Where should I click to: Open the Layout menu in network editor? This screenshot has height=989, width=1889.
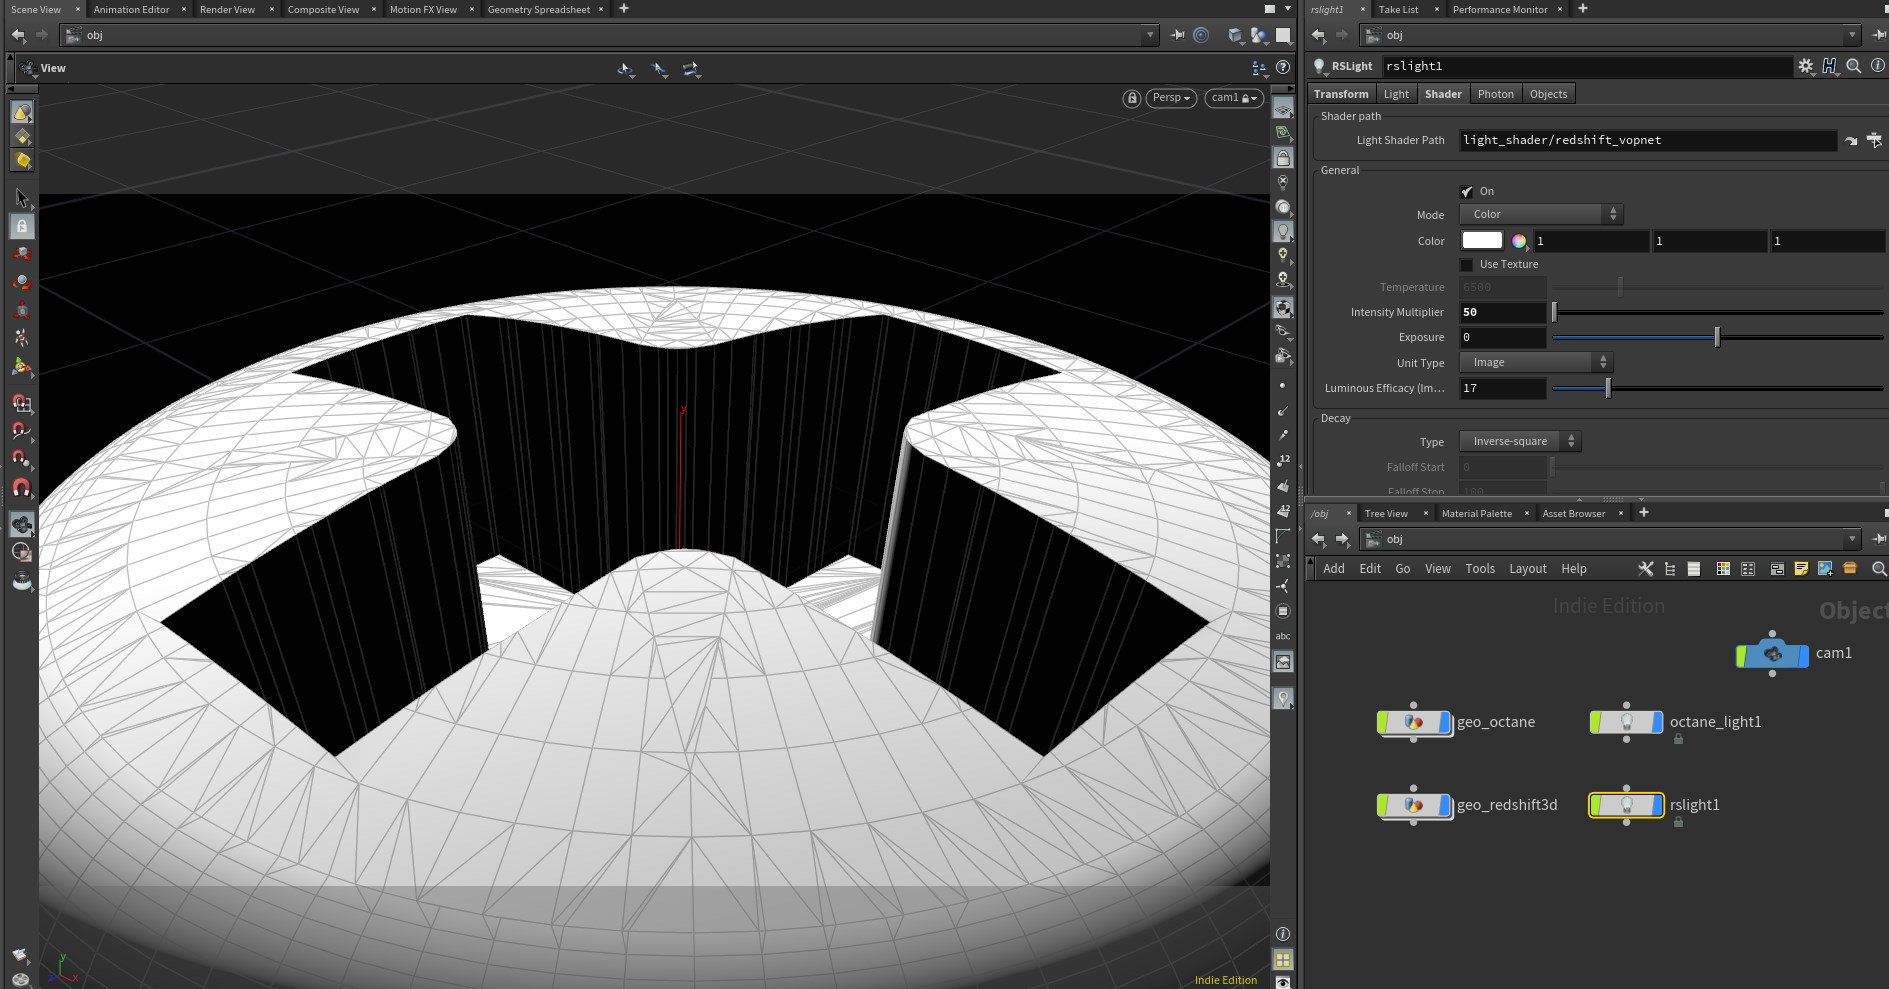[1527, 569]
